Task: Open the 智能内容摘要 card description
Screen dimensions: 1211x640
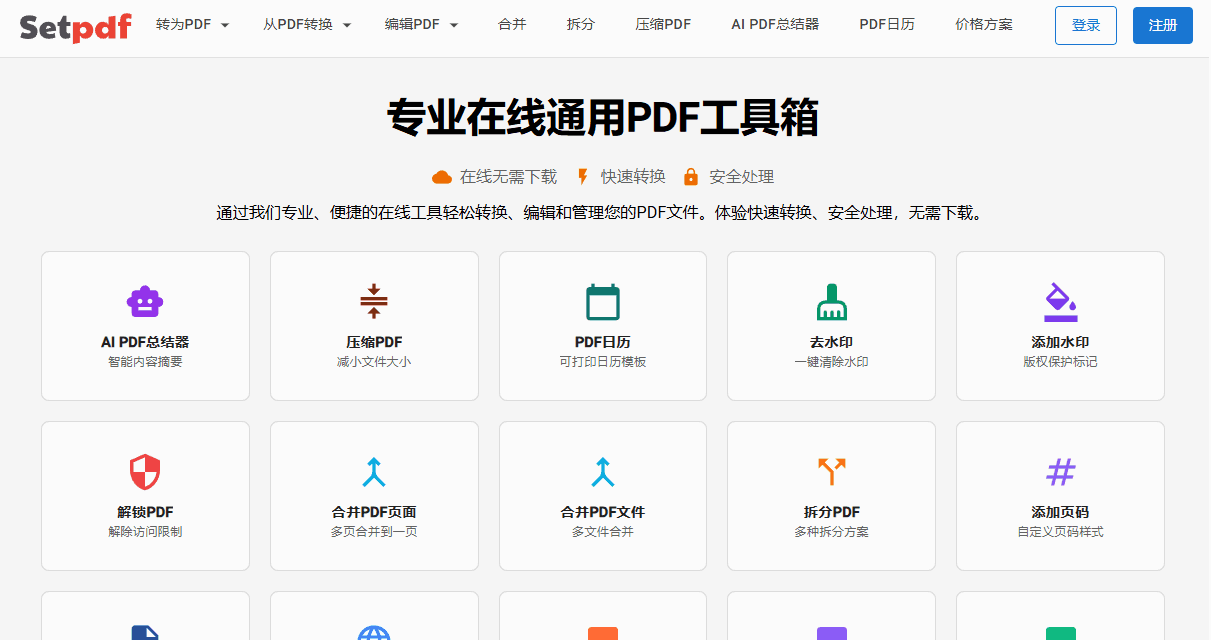Action: pyautogui.click(x=145, y=362)
